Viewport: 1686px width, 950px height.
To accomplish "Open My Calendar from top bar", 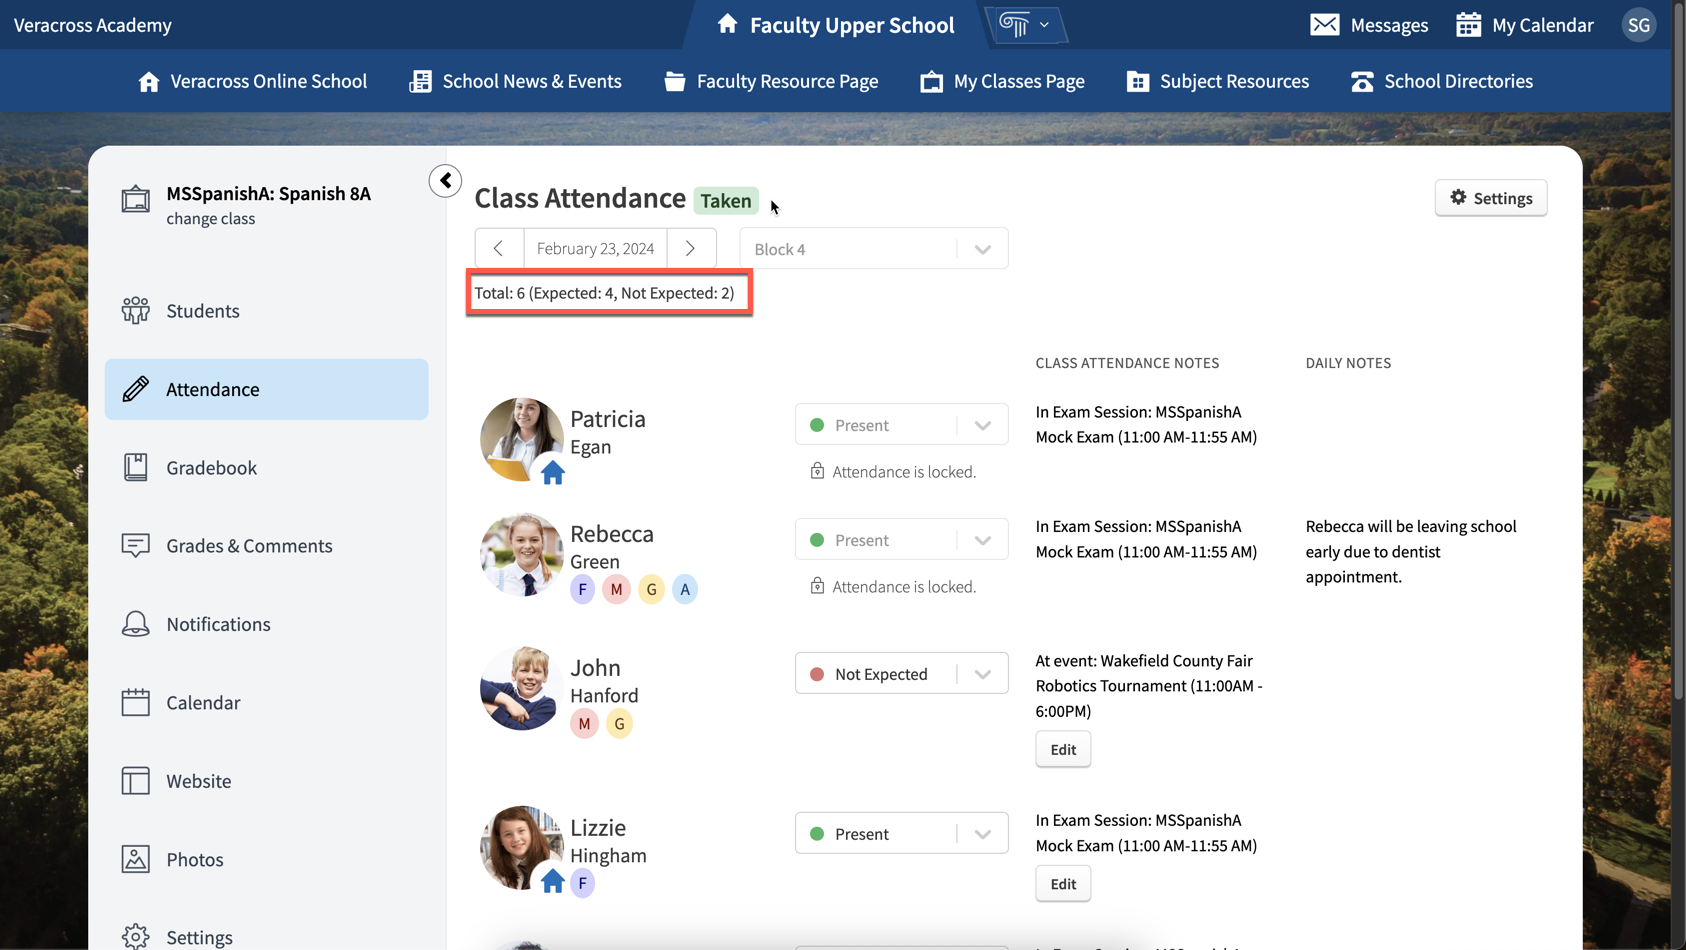I will pos(1468,25).
